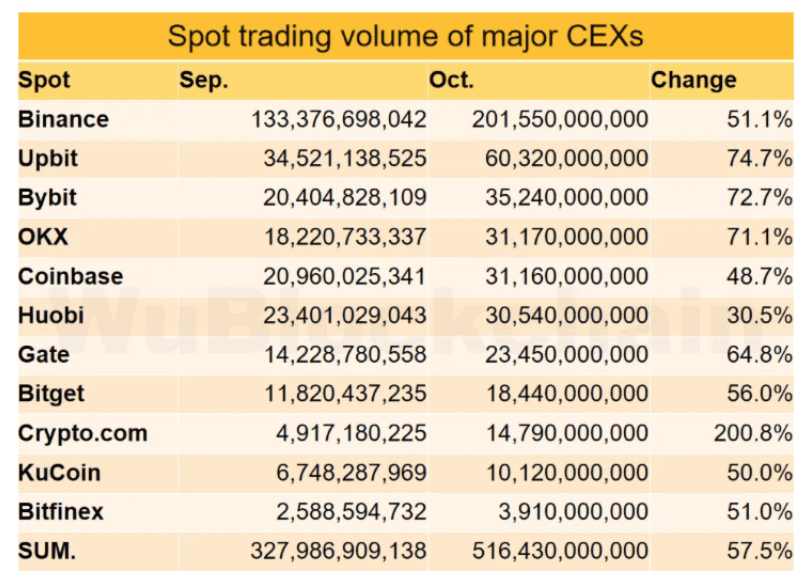Click the total change value 57.5%

[x=760, y=551]
